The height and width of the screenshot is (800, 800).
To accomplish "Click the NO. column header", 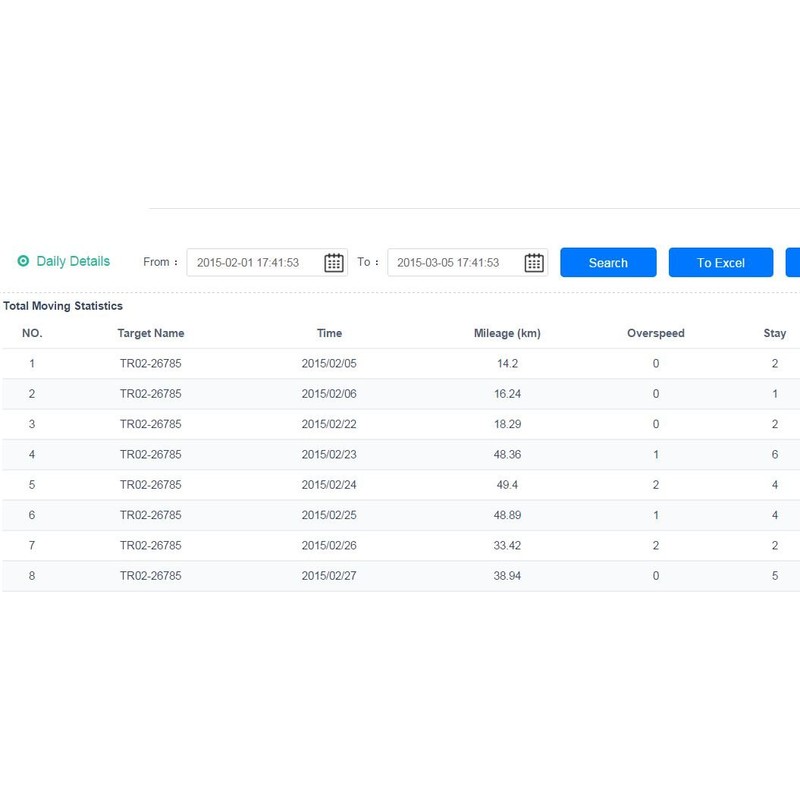I will (x=31, y=333).
